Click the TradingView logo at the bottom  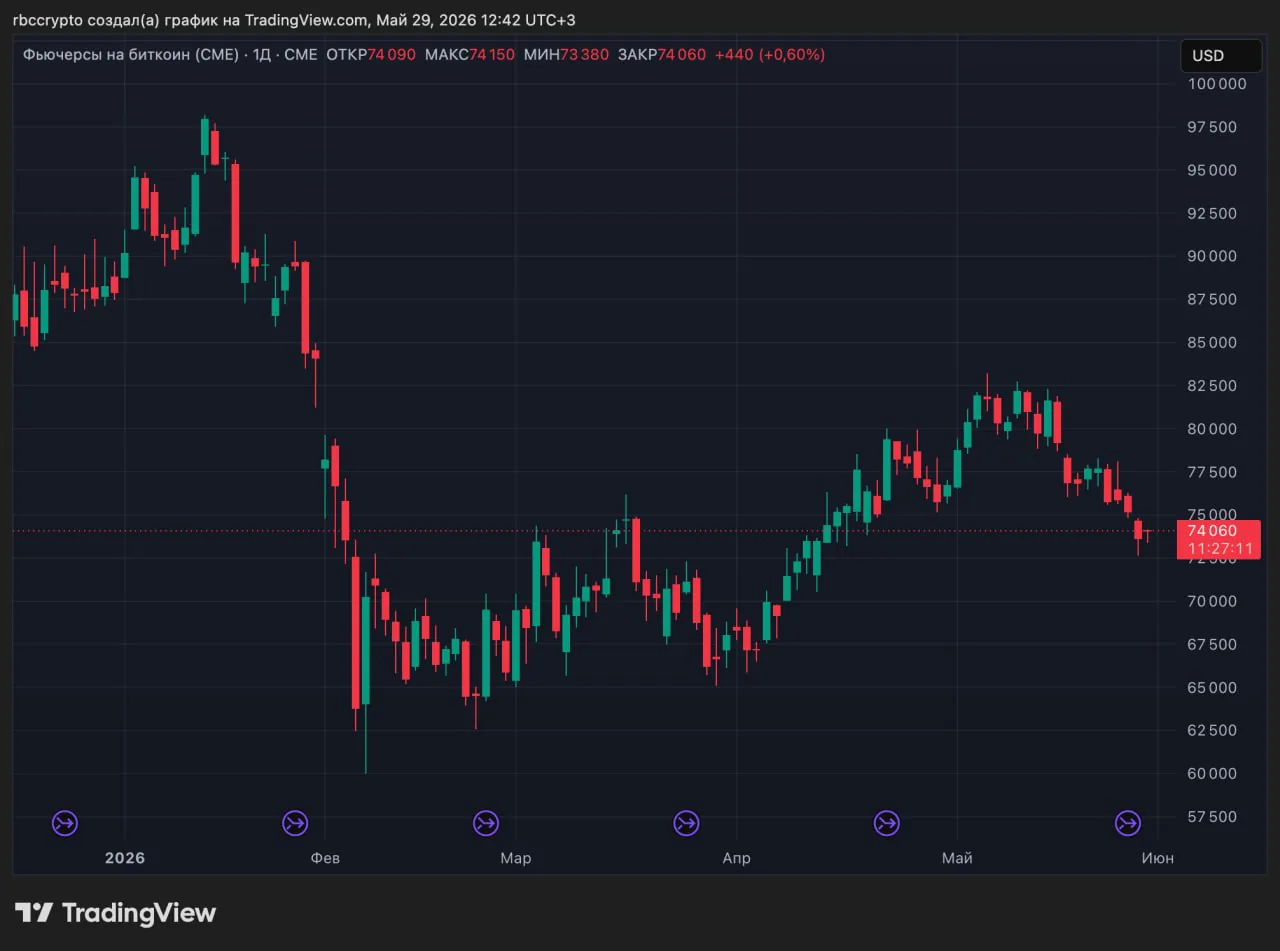coord(115,913)
